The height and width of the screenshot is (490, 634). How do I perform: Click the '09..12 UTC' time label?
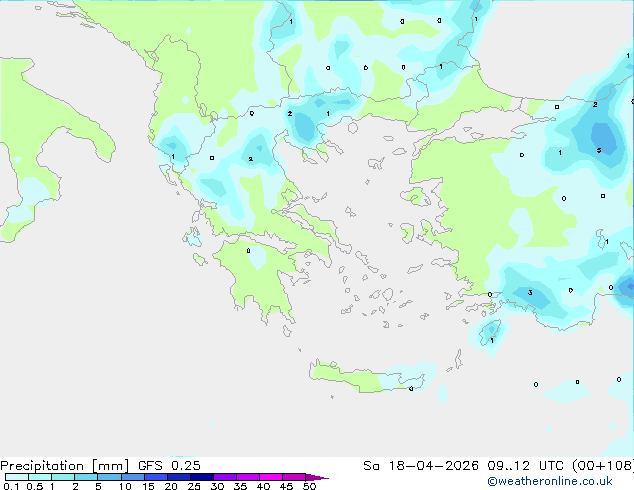[x=526, y=466]
